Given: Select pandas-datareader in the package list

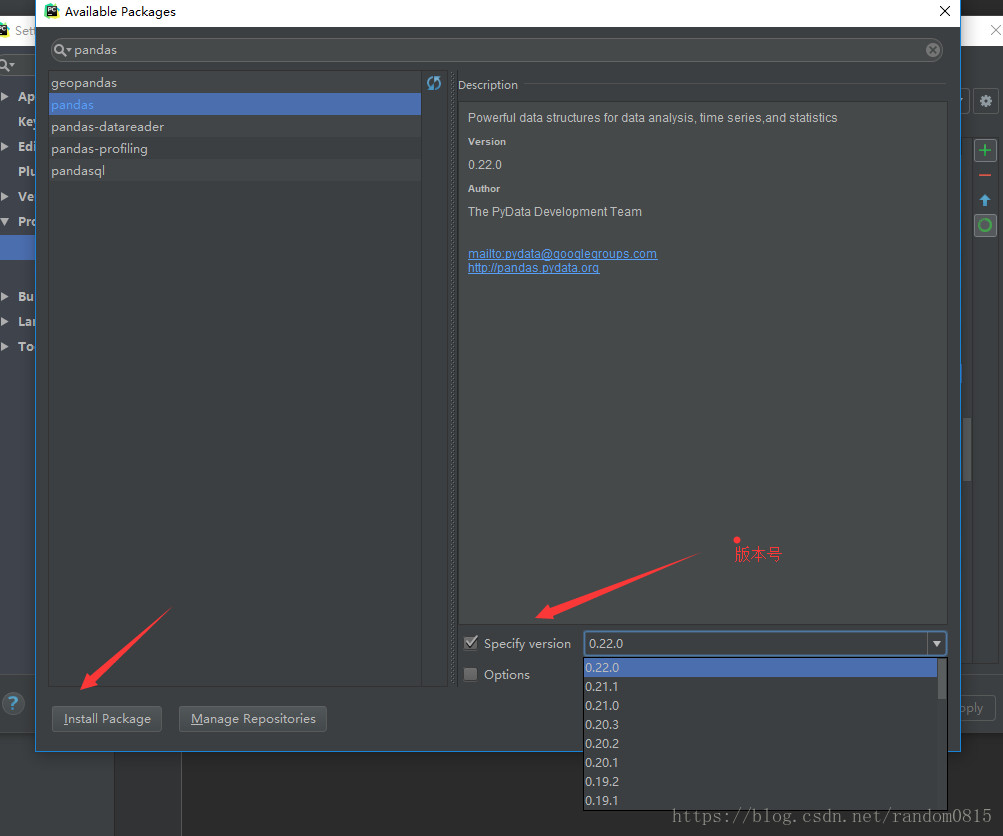Looking at the screenshot, I should 108,127.
